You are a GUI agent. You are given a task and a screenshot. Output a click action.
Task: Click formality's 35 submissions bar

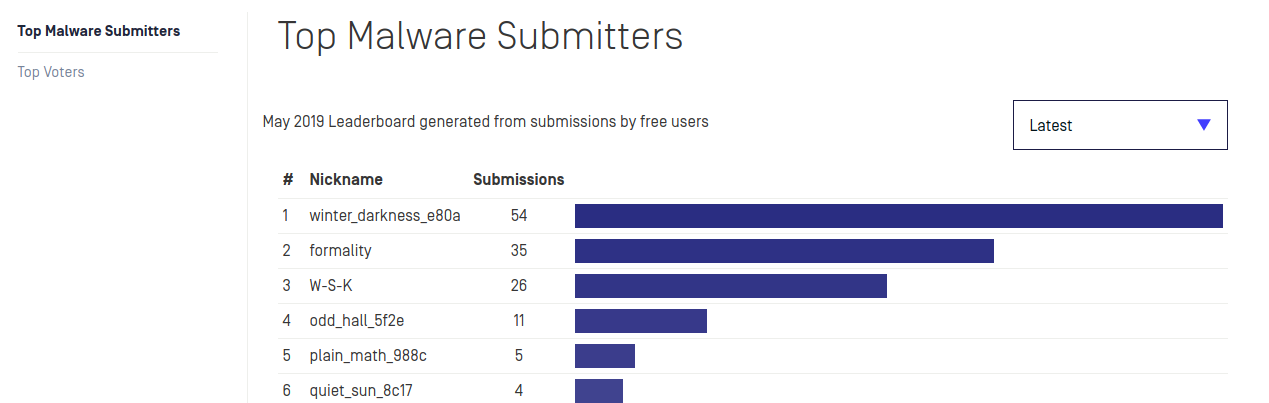(784, 251)
